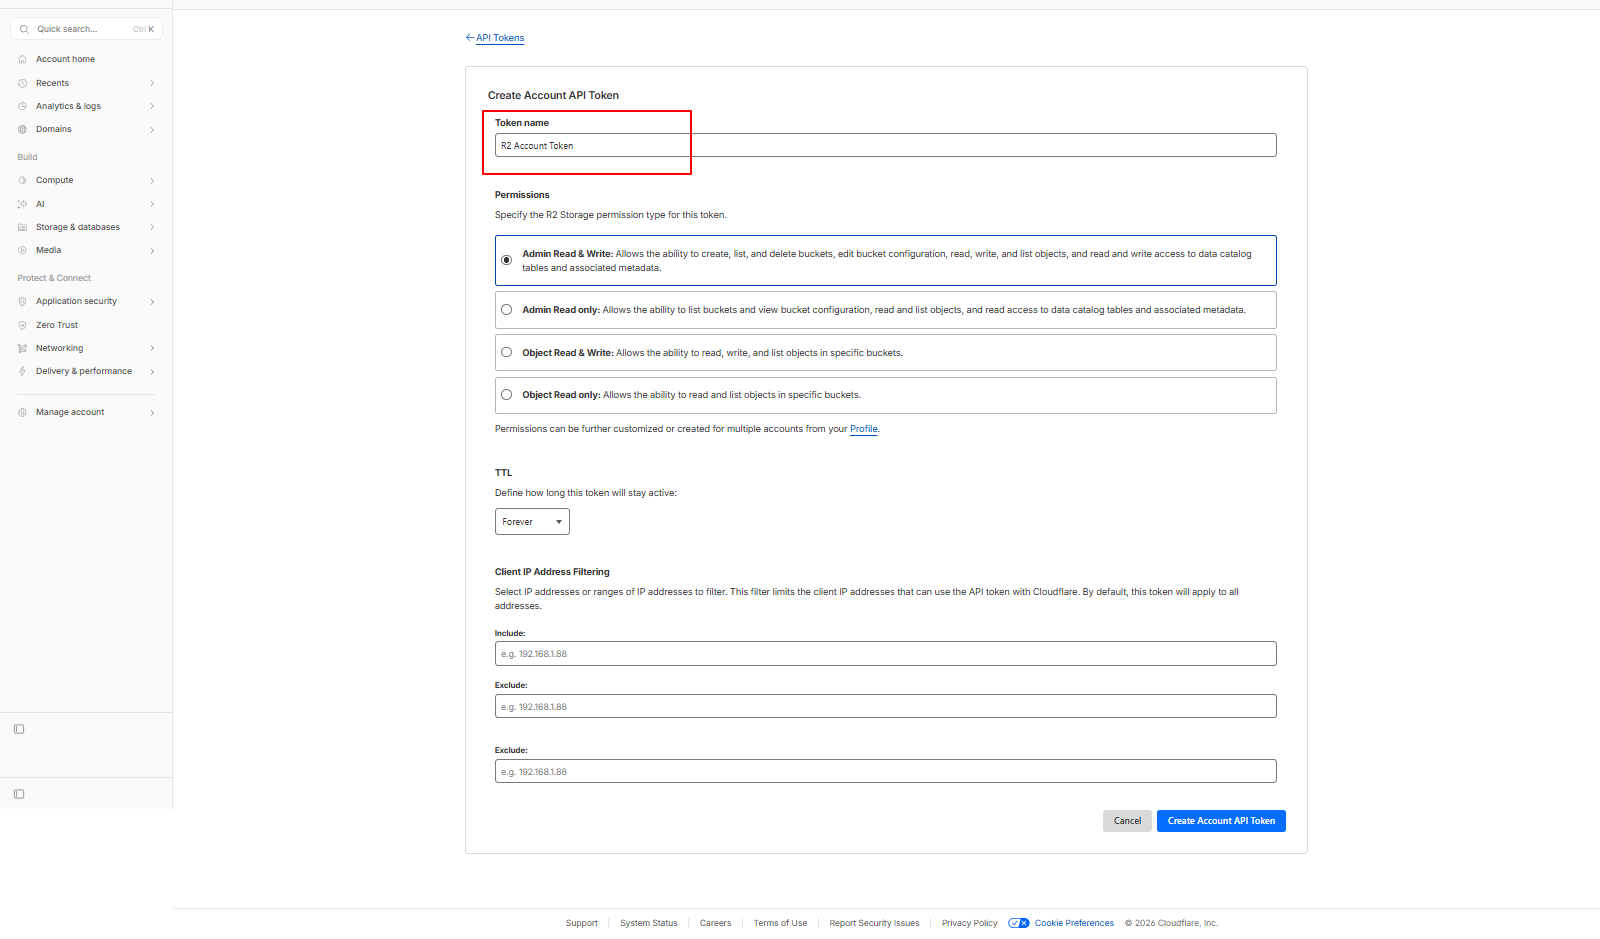Open the Networking menu item
This screenshot has height=939, width=1600.
(60, 348)
